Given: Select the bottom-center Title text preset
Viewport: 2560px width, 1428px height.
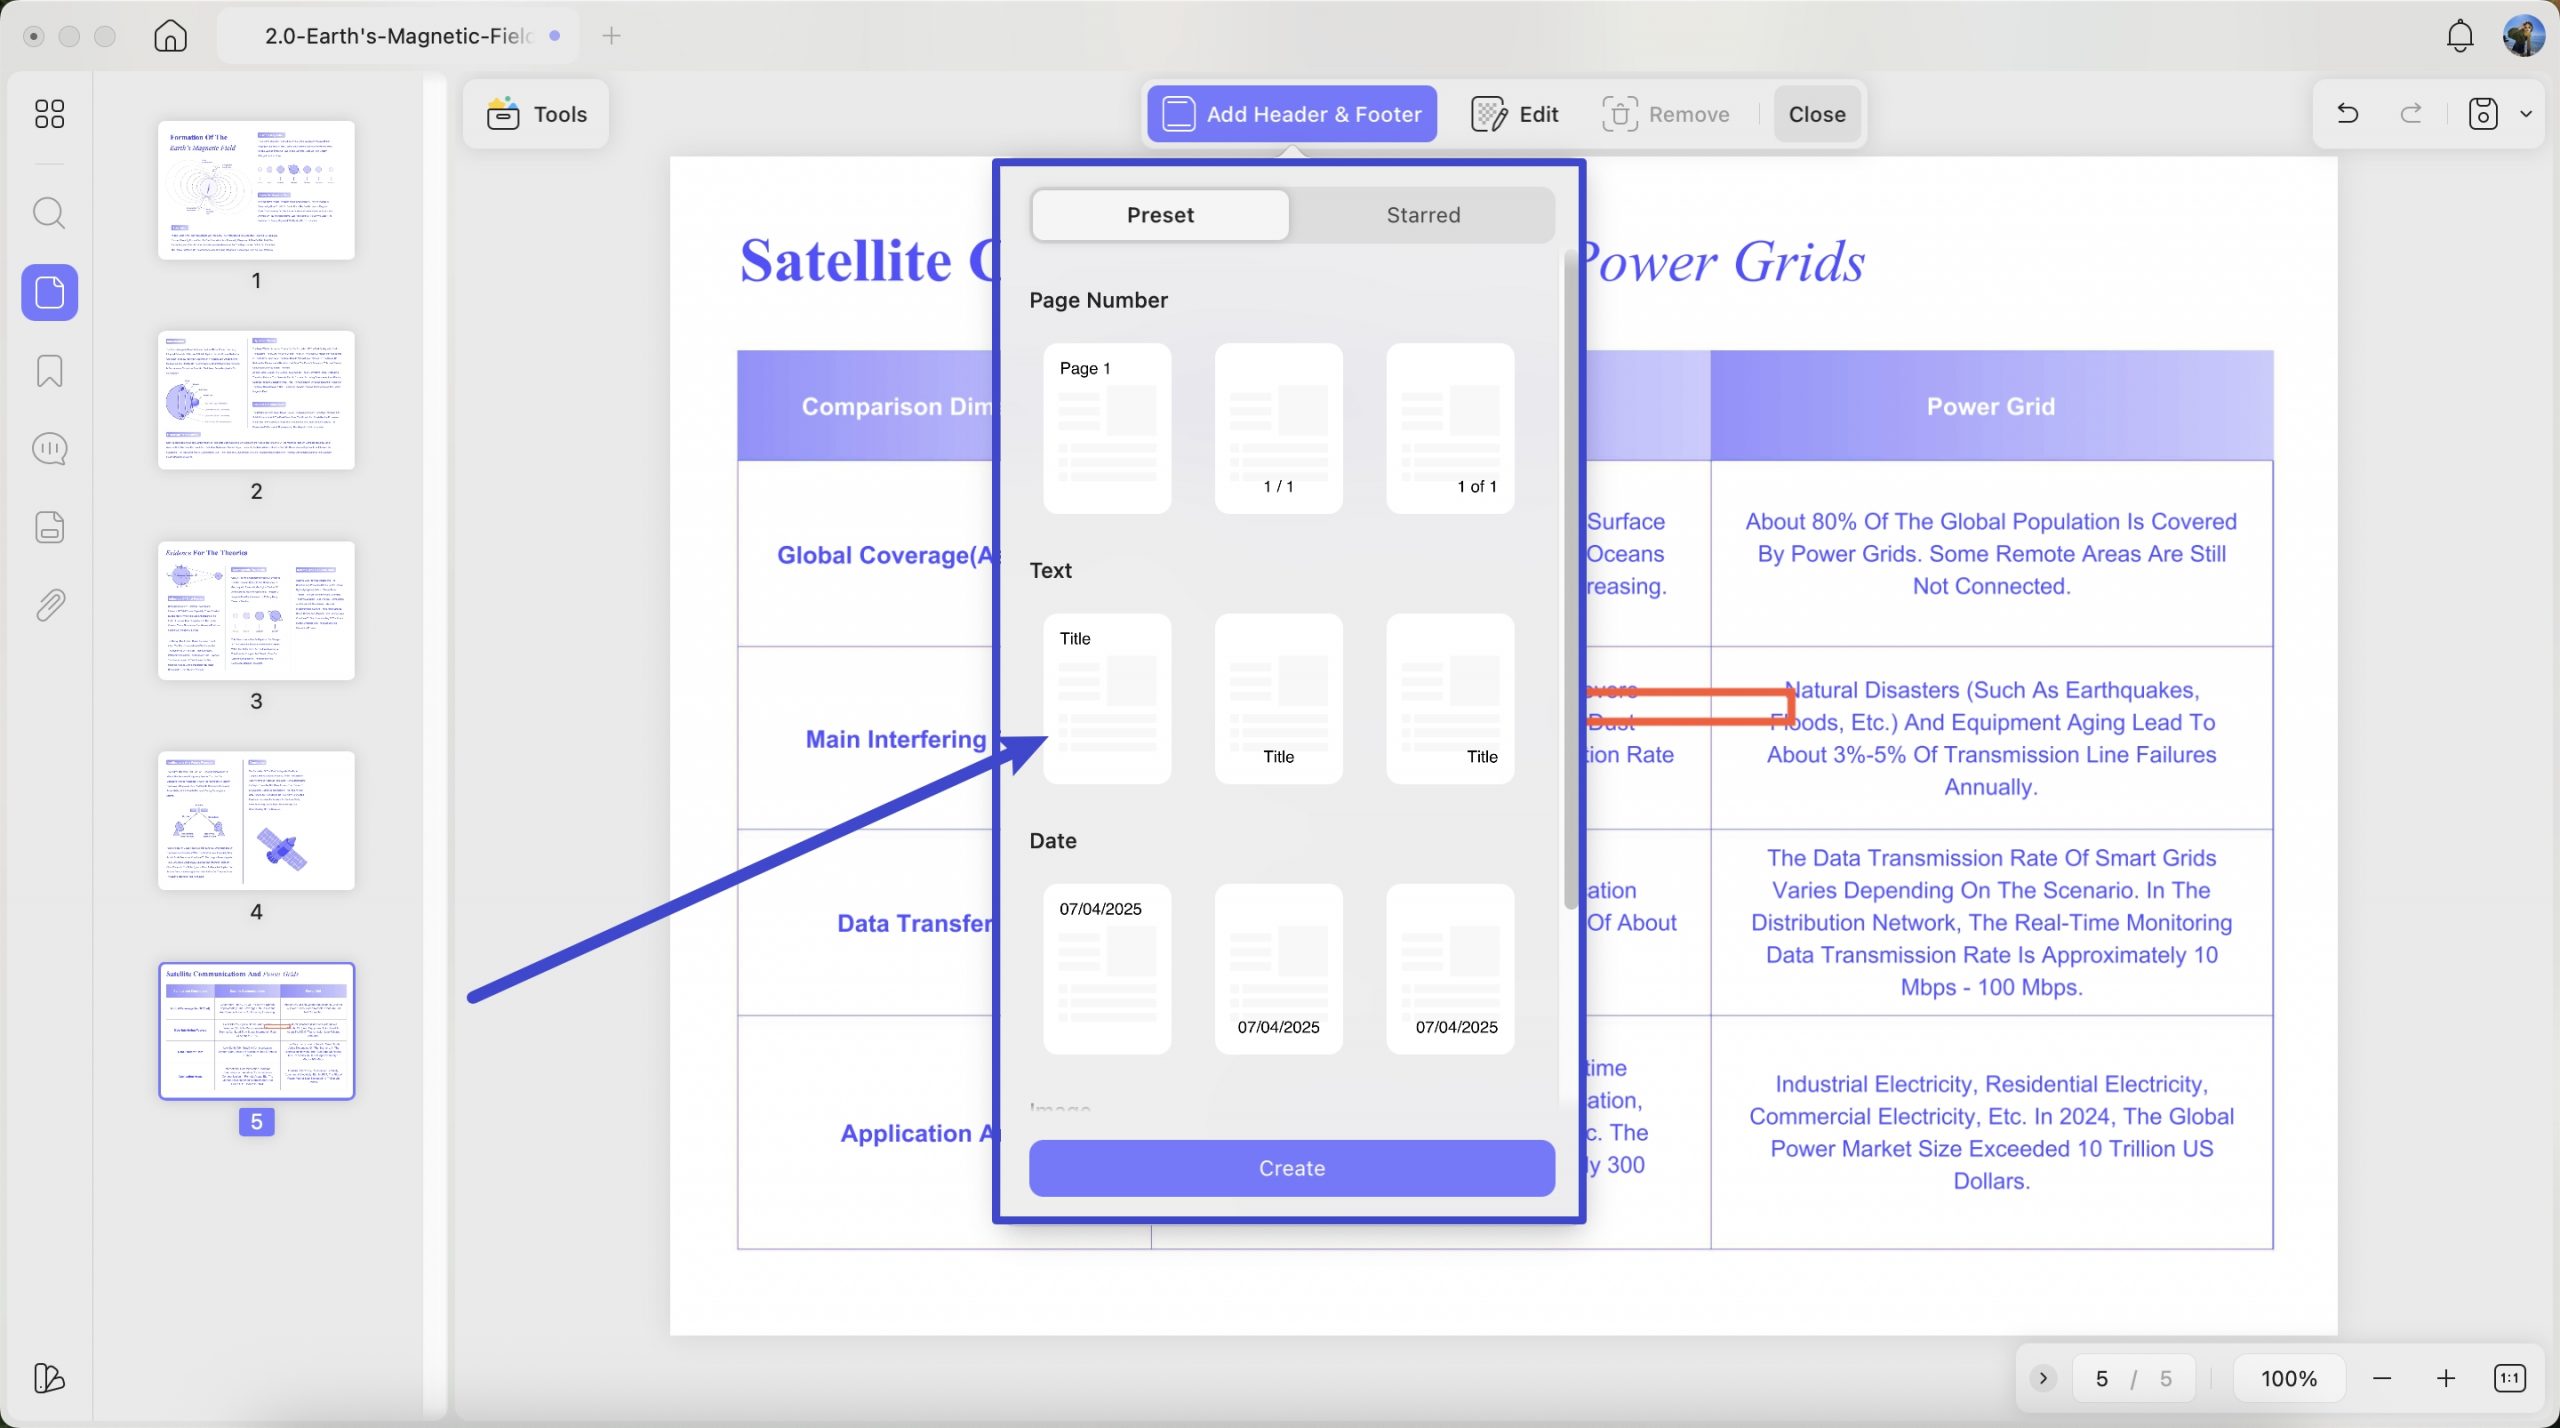Looking at the screenshot, I should coord(1278,699).
